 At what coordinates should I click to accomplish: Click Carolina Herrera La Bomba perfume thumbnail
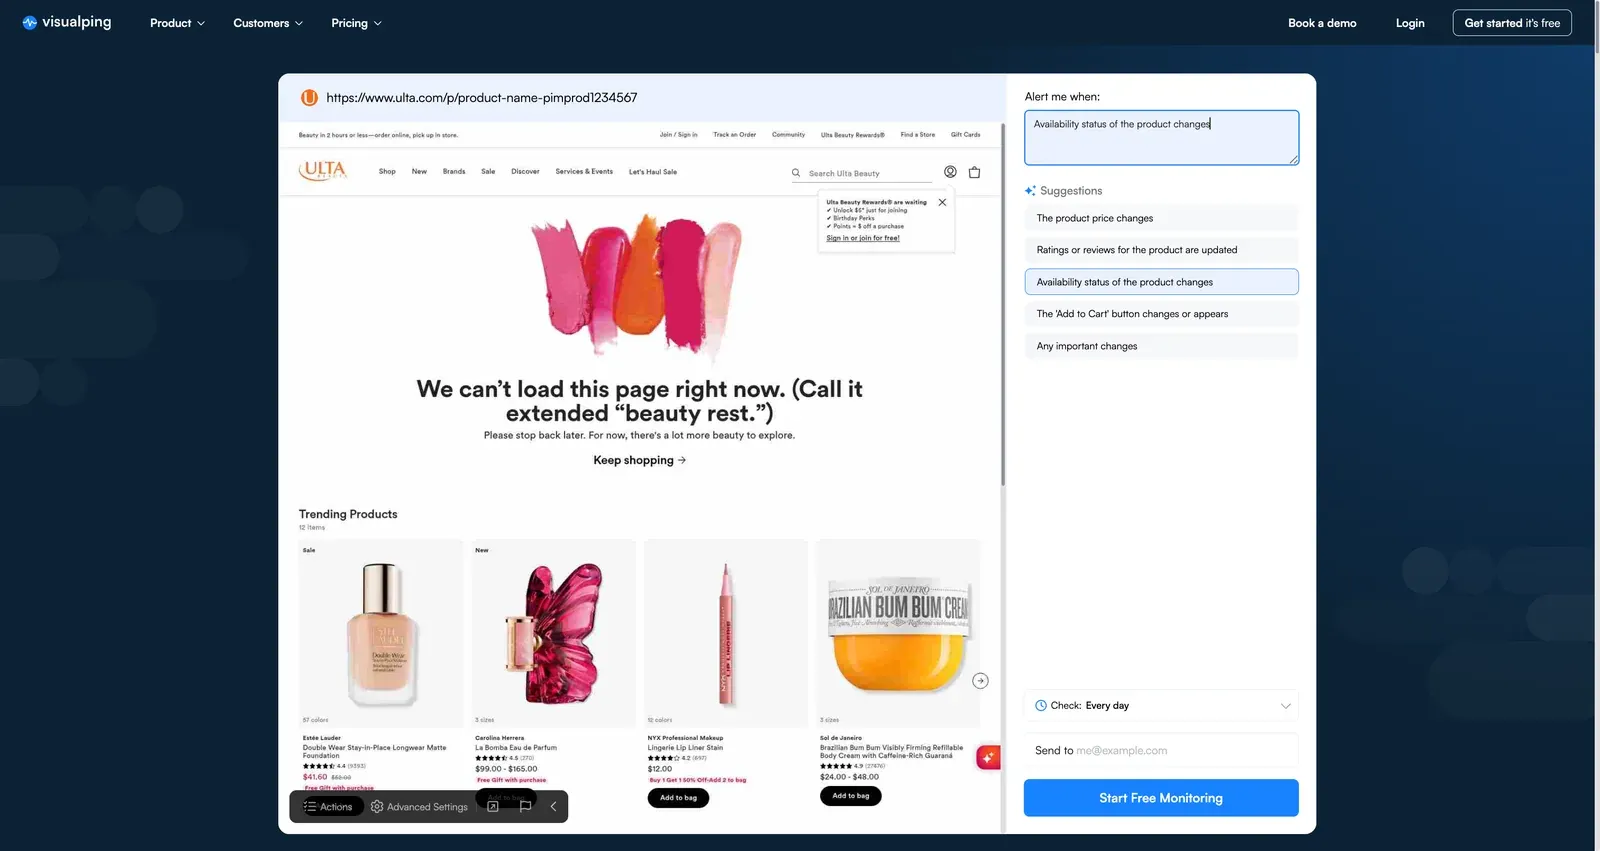click(553, 633)
